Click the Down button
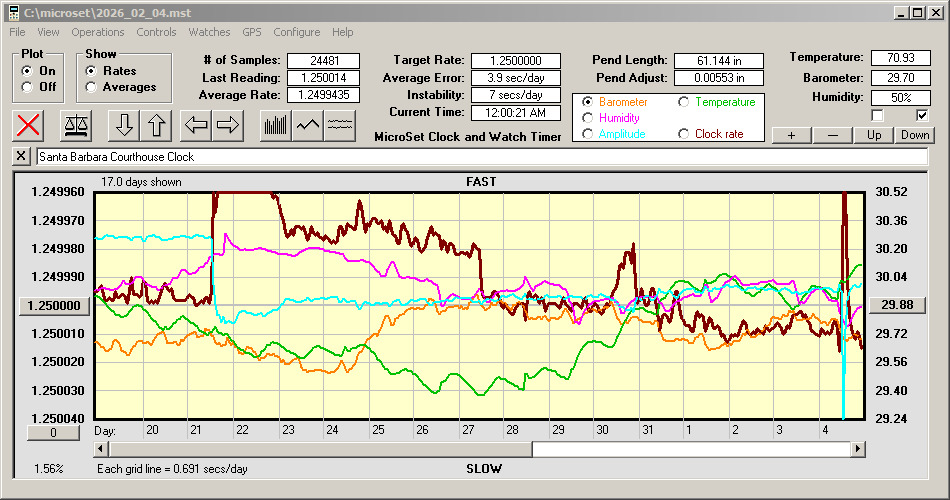The height and width of the screenshot is (500, 950). [x=914, y=135]
